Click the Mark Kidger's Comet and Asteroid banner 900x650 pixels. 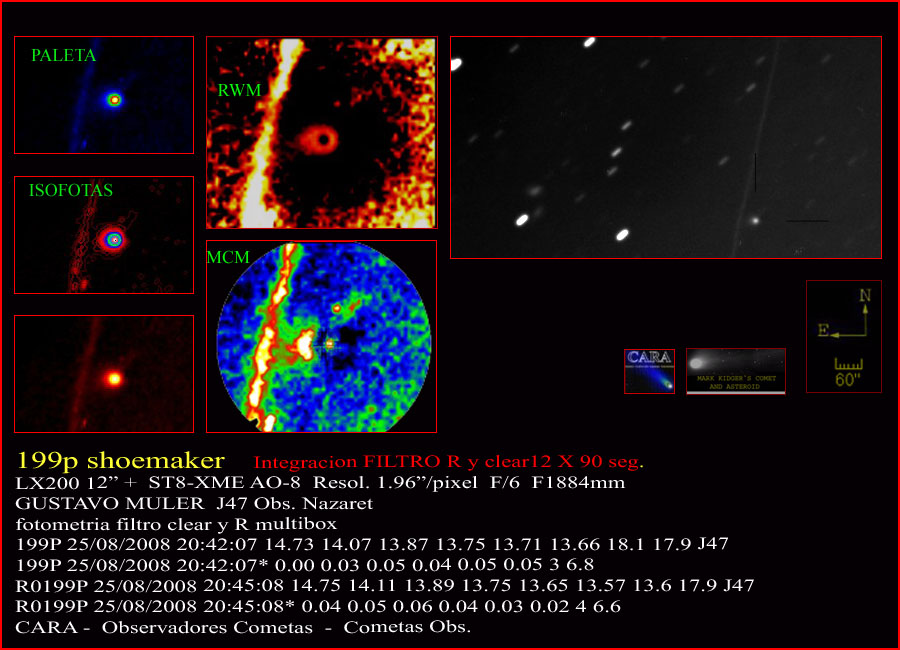[736, 372]
